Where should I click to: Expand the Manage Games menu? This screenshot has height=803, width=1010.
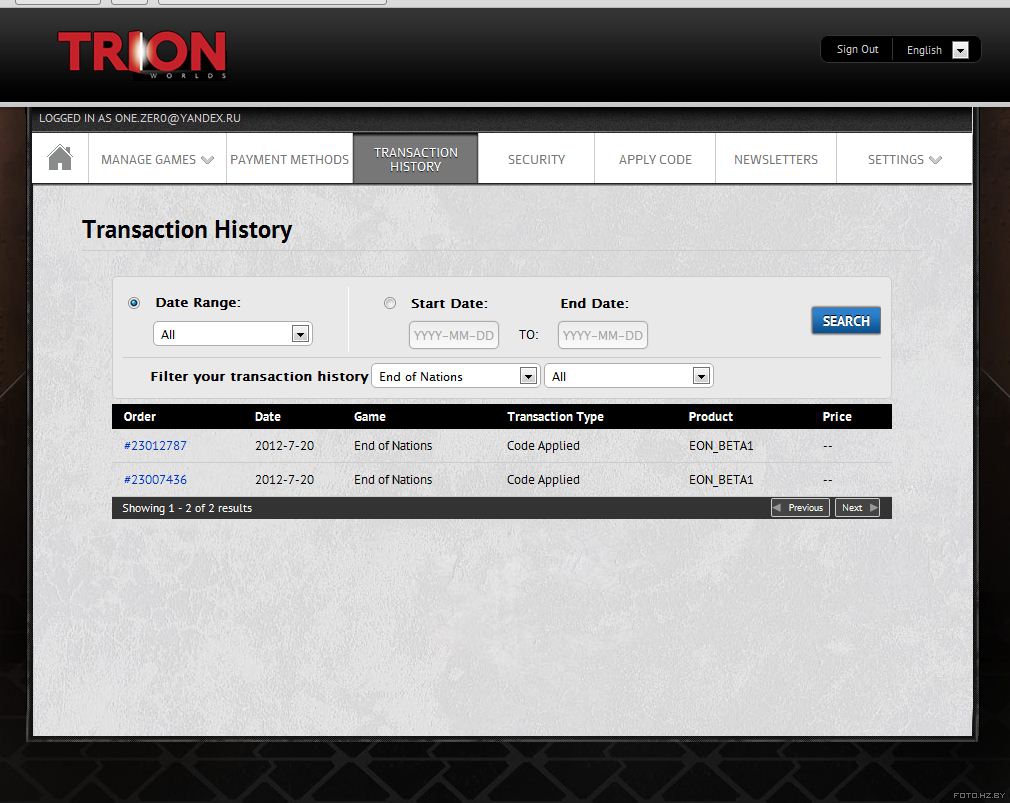click(x=157, y=160)
